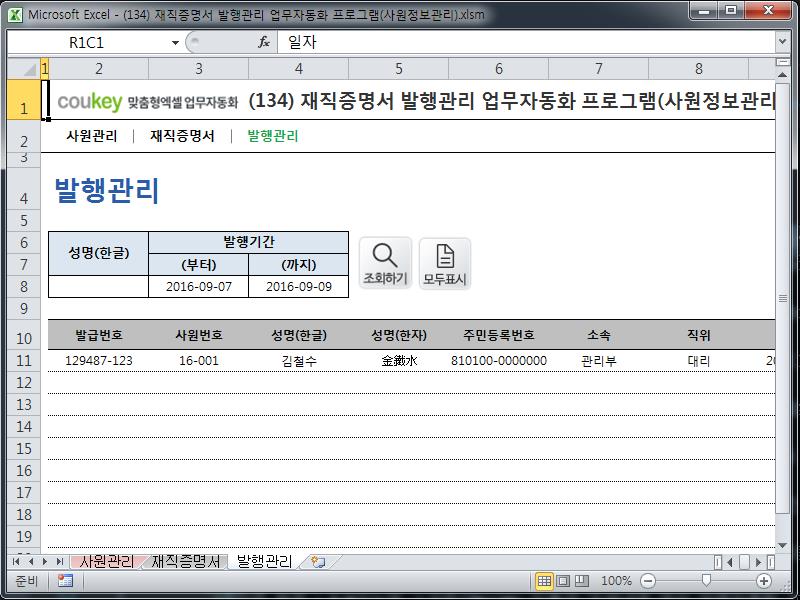
Task: Expand the formula bar with chevron
Action: point(783,42)
